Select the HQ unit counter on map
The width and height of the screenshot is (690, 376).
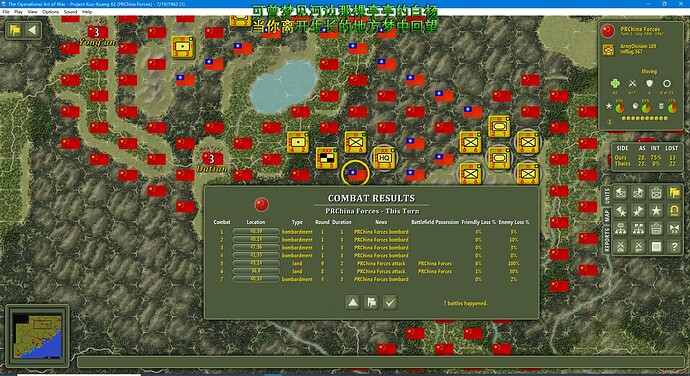[384, 158]
